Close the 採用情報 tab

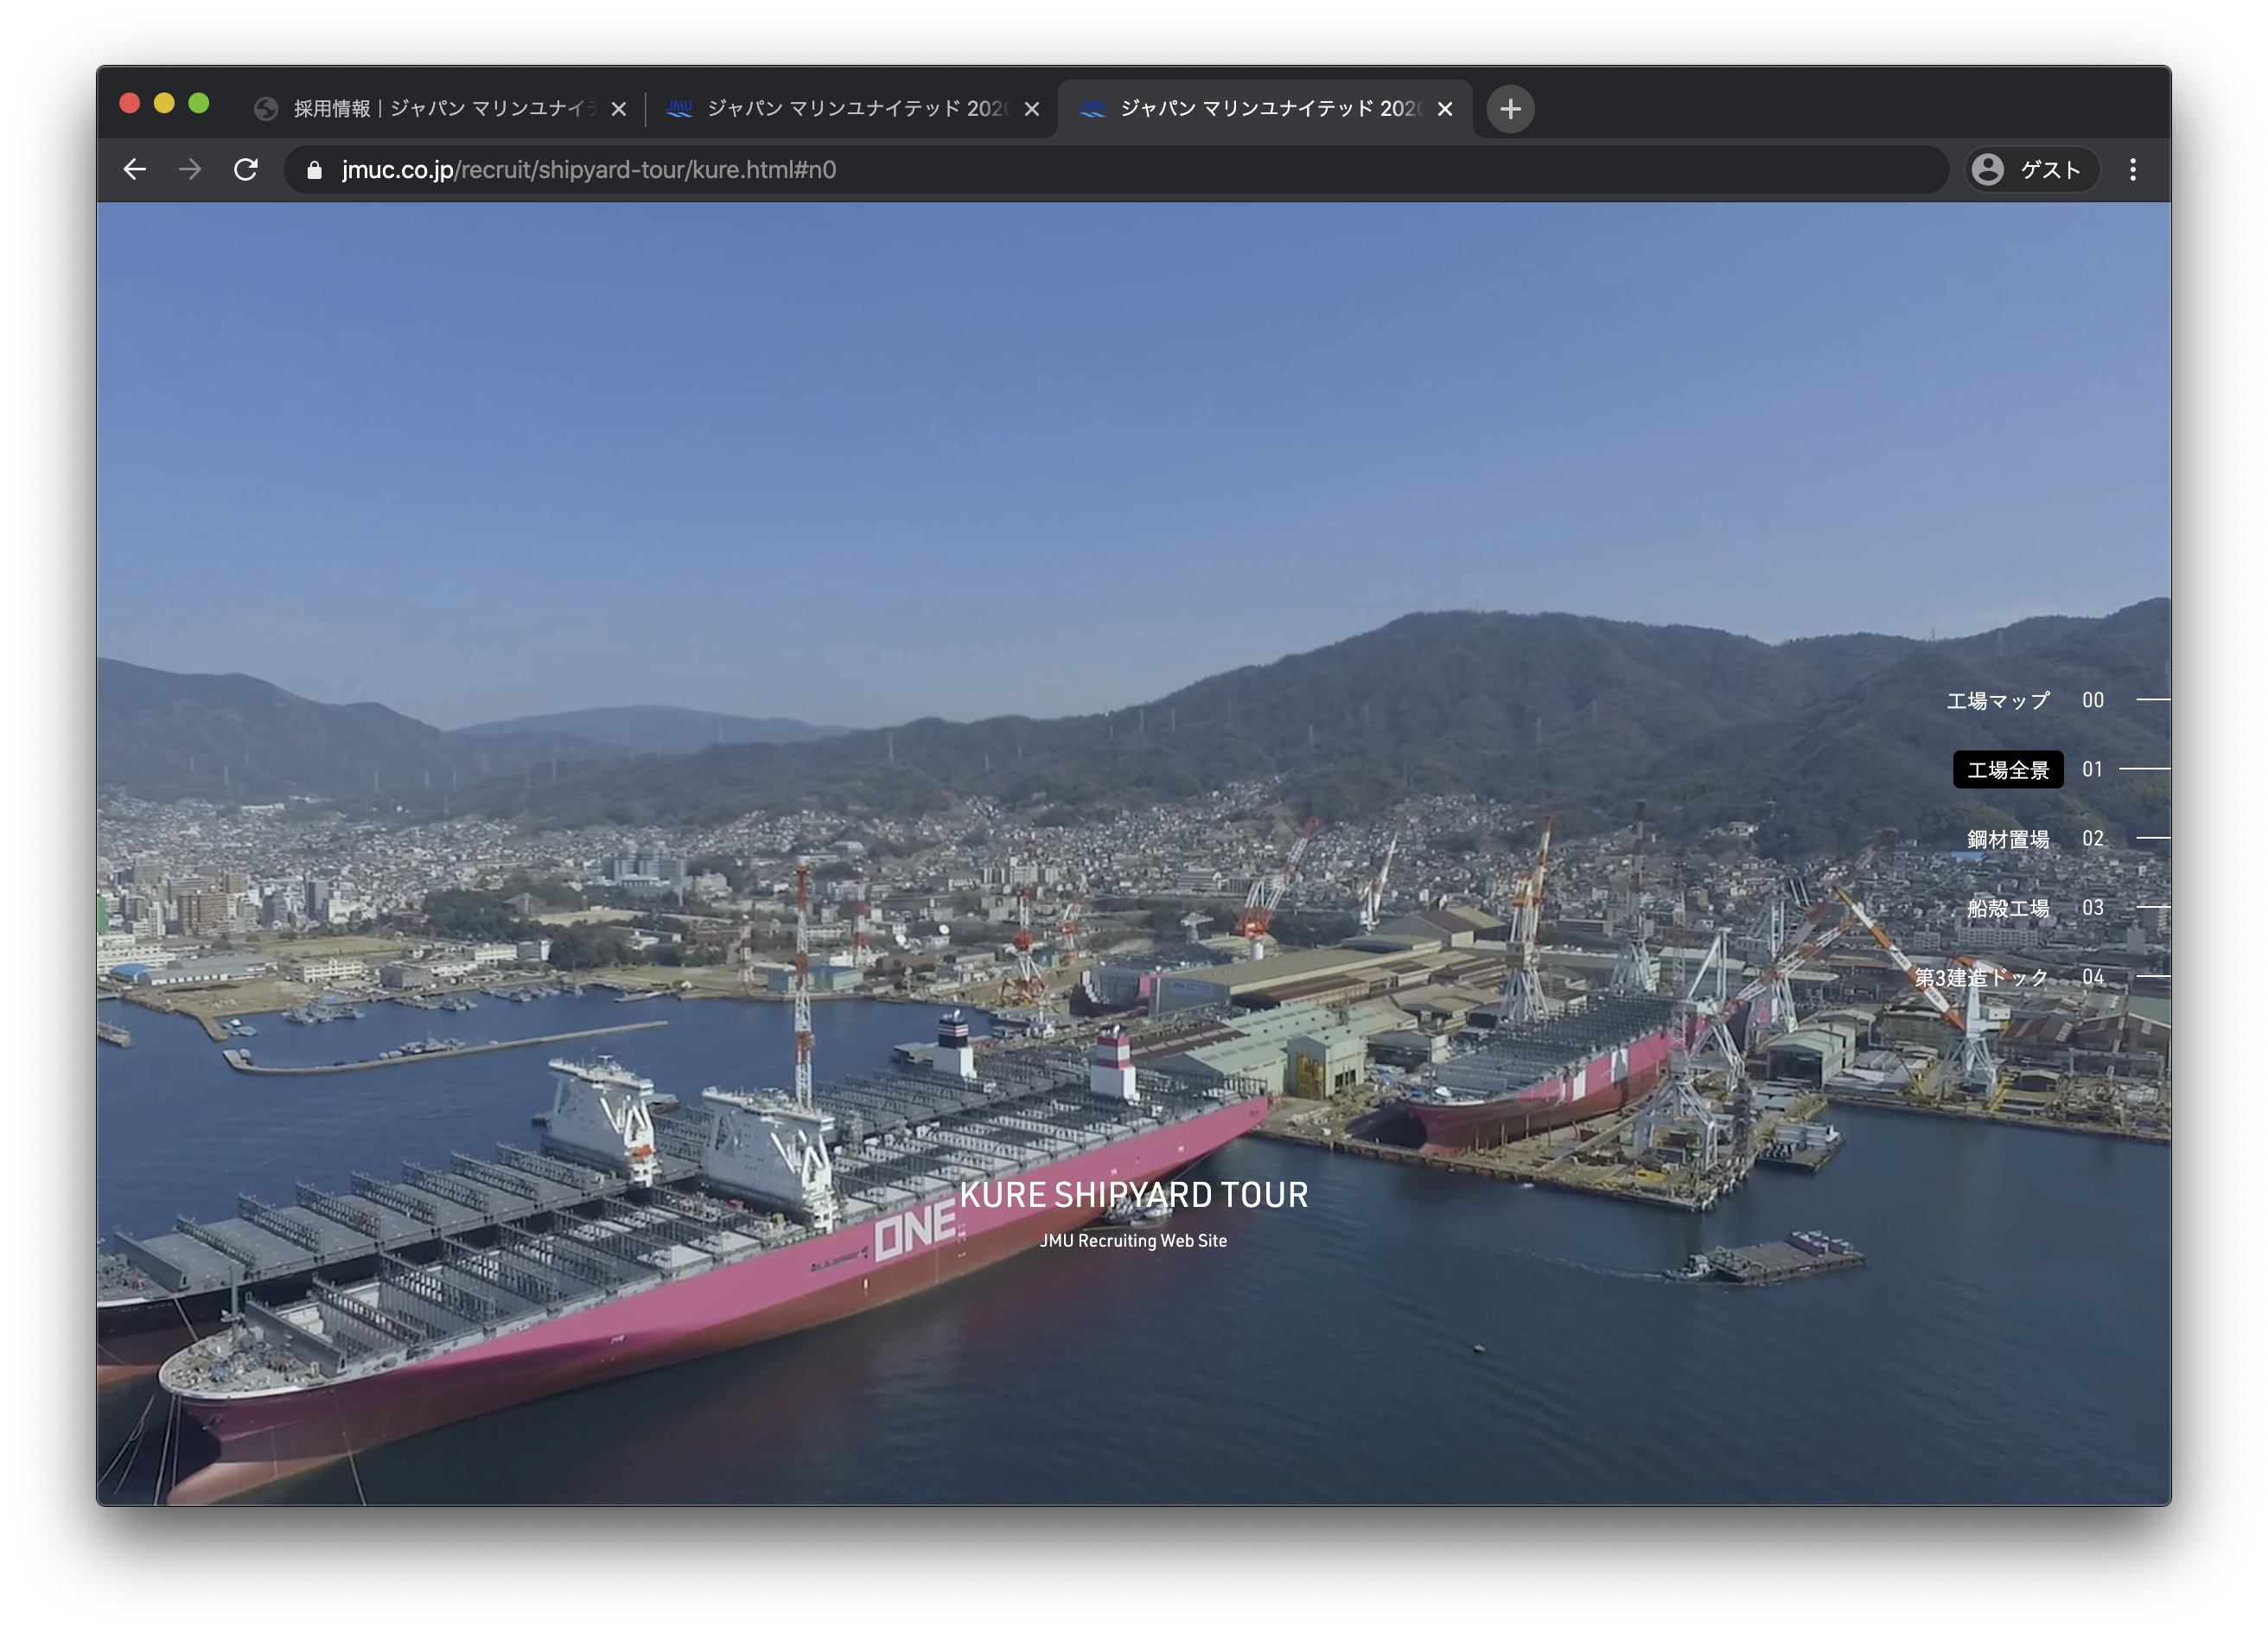pyautogui.click(x=619, y=109)
